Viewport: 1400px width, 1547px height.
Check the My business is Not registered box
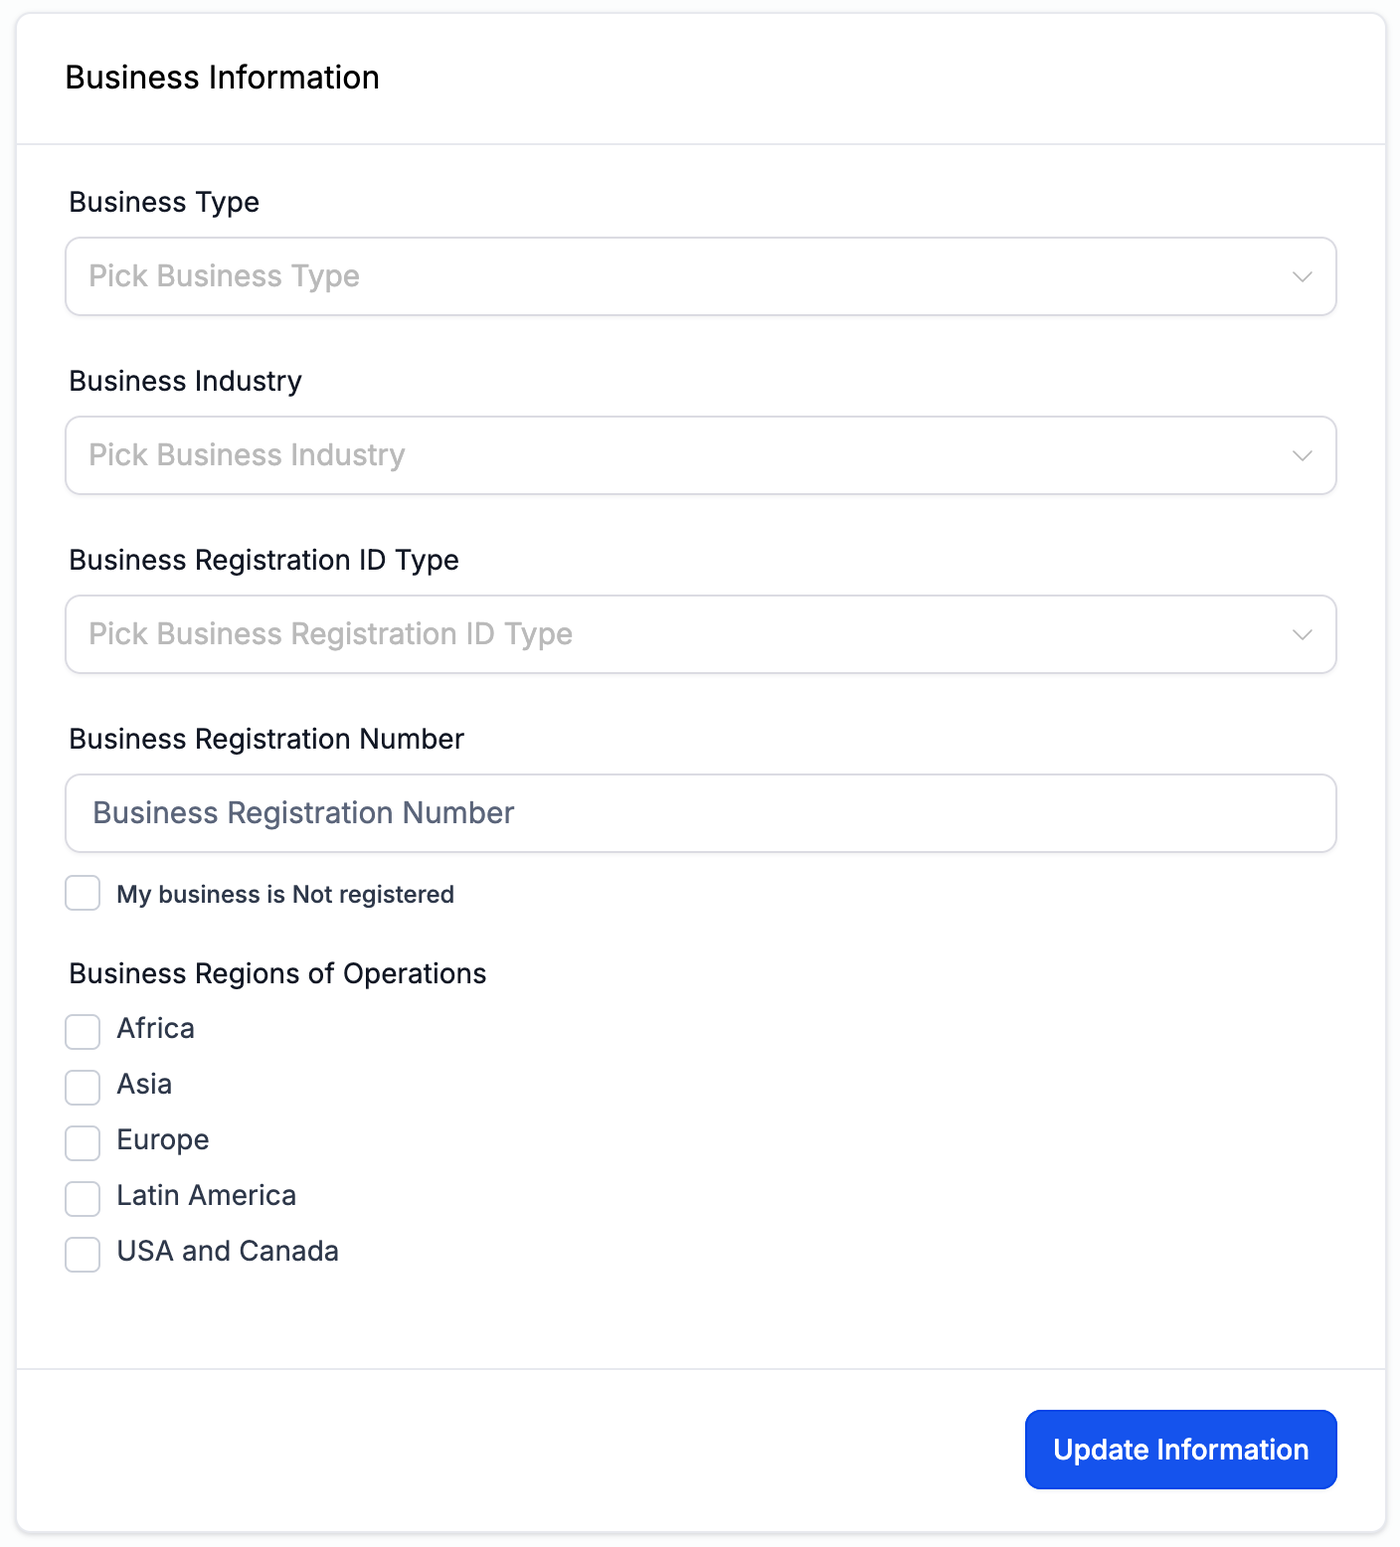[83, 893]
